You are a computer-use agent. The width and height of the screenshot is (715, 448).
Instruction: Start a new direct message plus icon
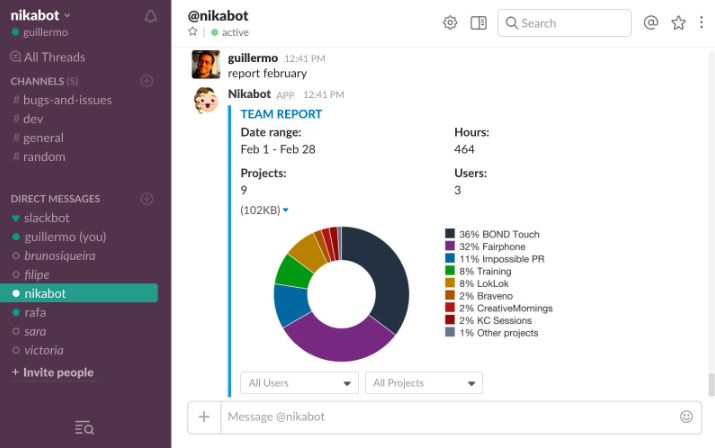click(147, 199)
